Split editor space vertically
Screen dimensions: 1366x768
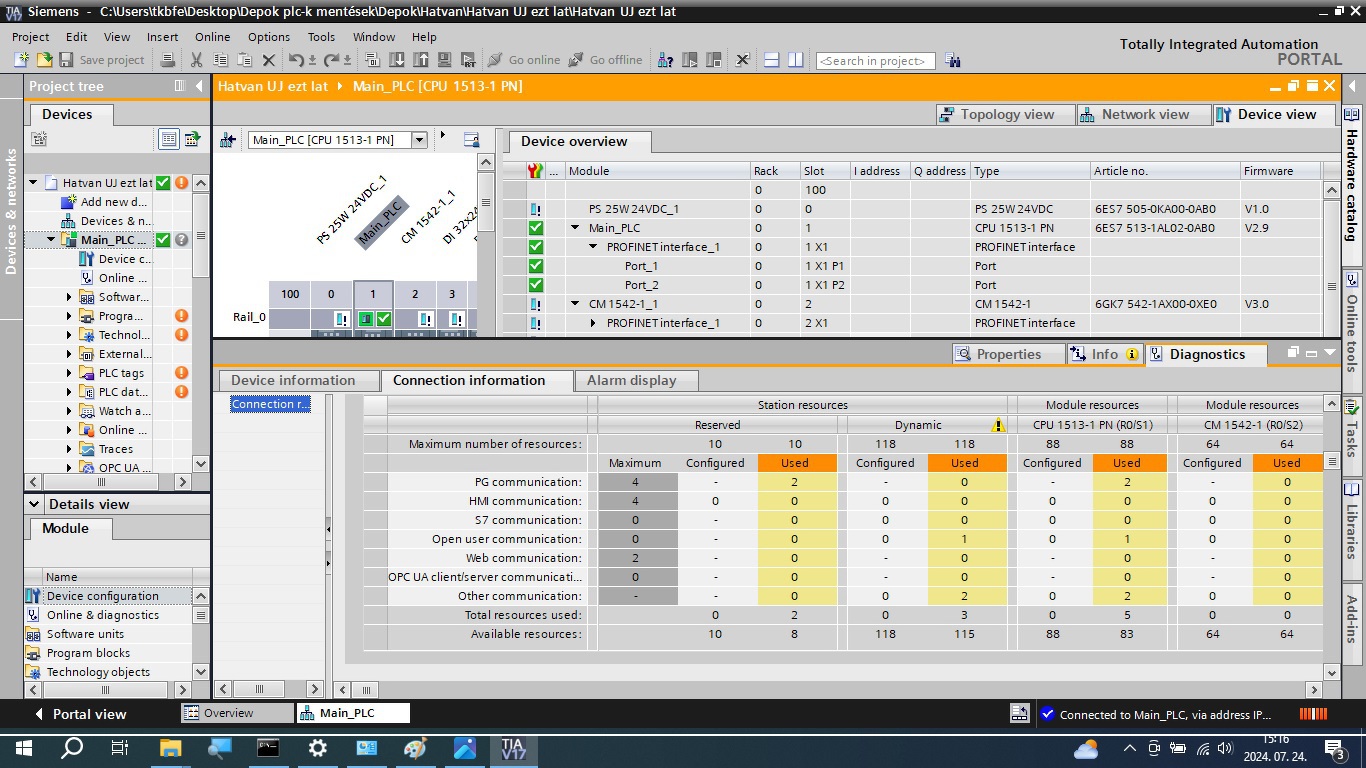pyautogui.click(x=796, y=60)
